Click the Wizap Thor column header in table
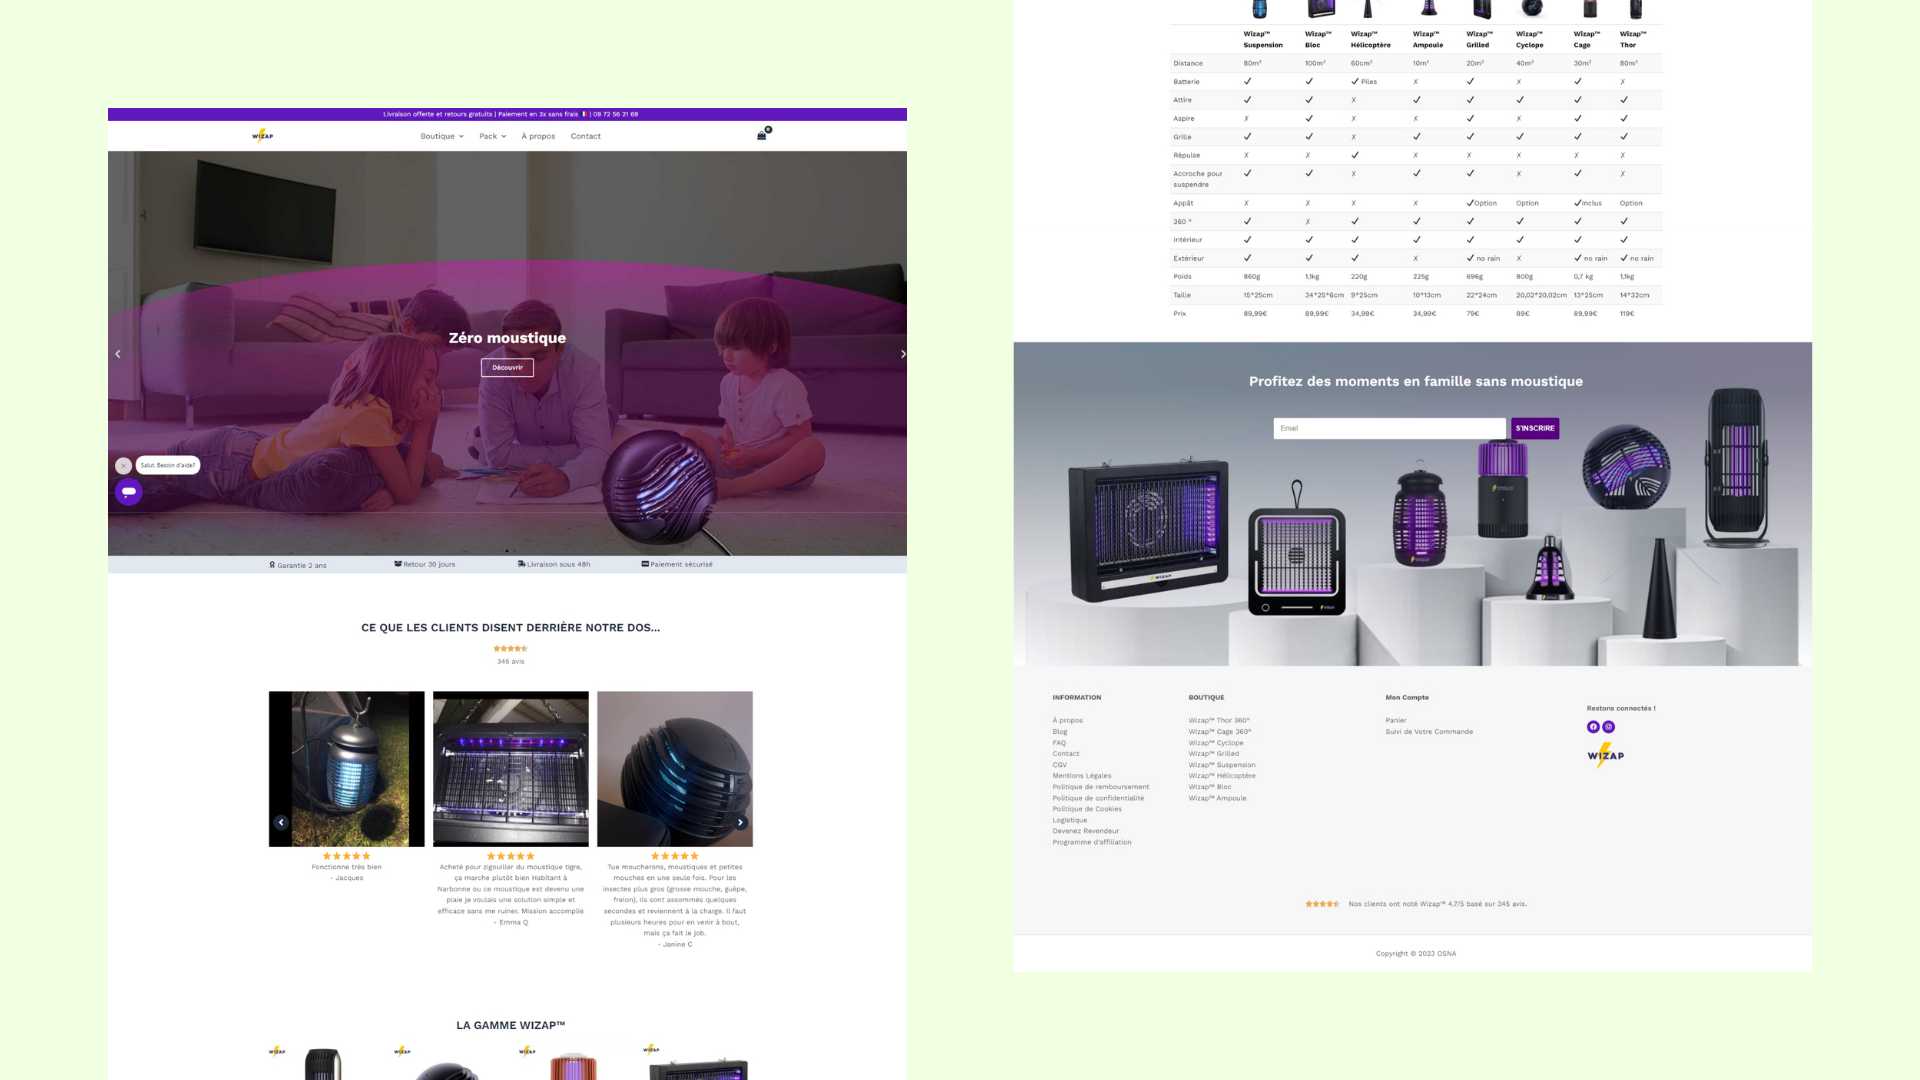Viewport: 1920px width, 1080px height. pyautogui.click(x=1633, y=39)
